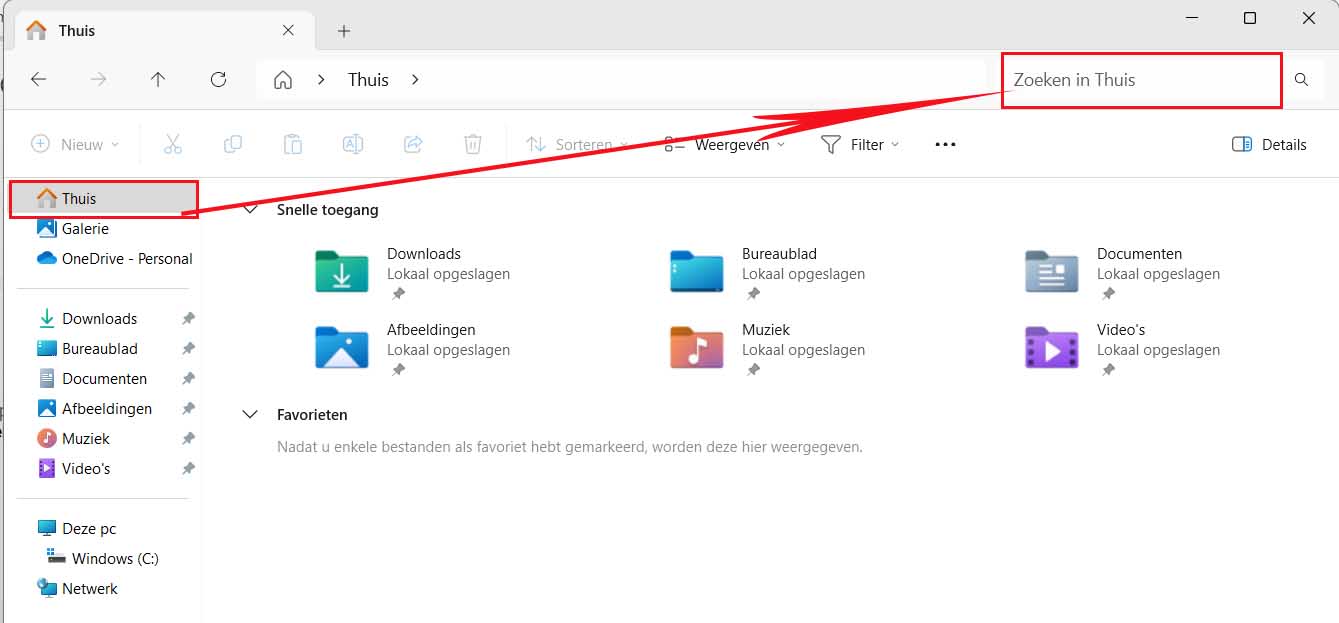
Task: Refresh the current folder view
Action: [218, 80]
